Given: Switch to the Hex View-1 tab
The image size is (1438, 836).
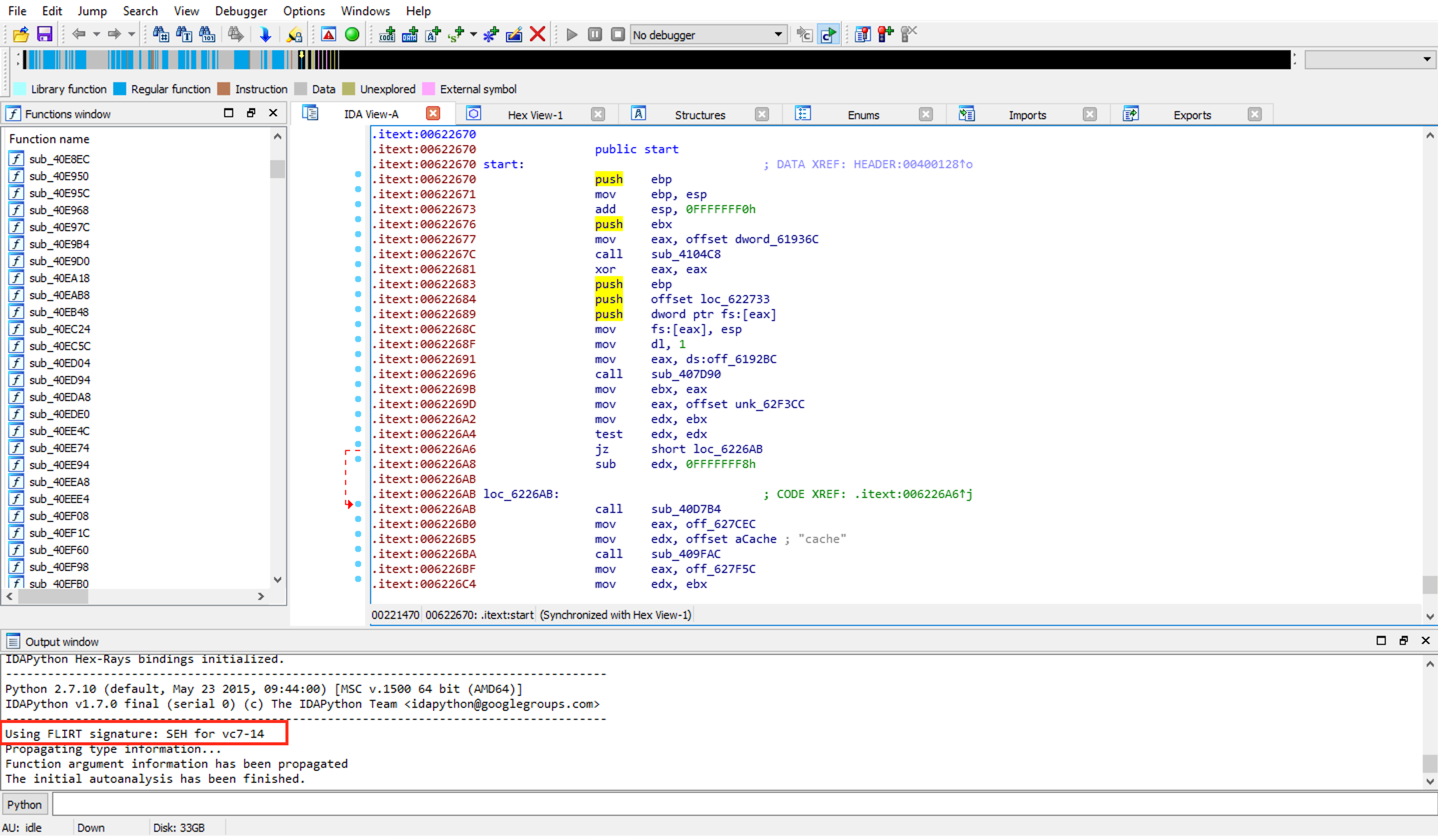Looking at the screenshot, I should tap(535, 115).
